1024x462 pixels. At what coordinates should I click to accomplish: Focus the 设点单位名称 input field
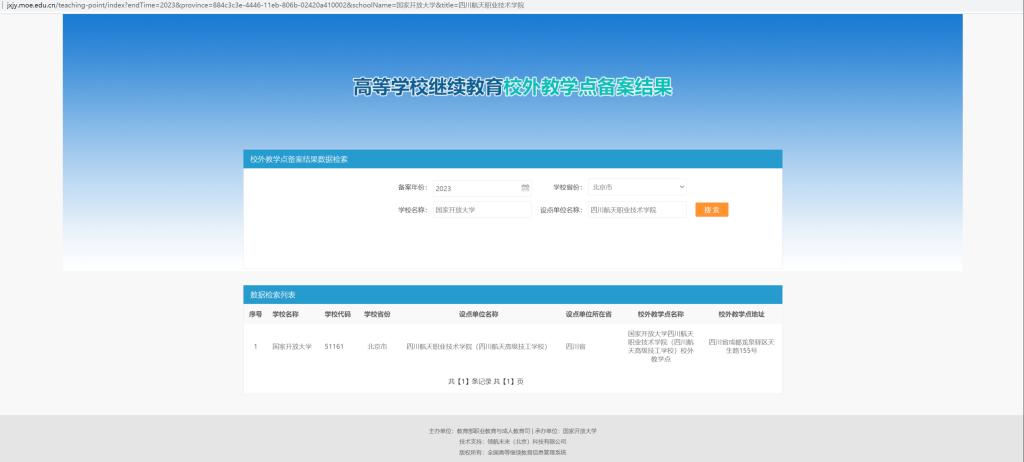(636, 210)
